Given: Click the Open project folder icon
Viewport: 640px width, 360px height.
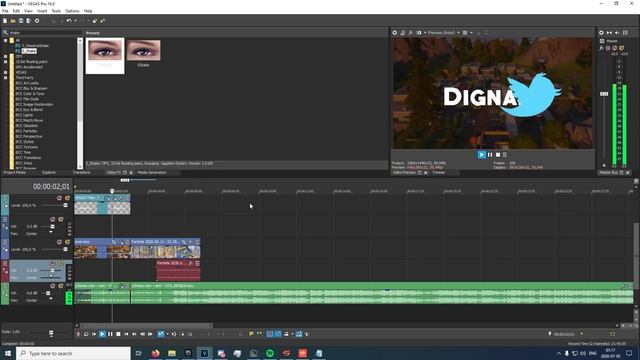Looking at the screenshot, I should tap(13, 21).
